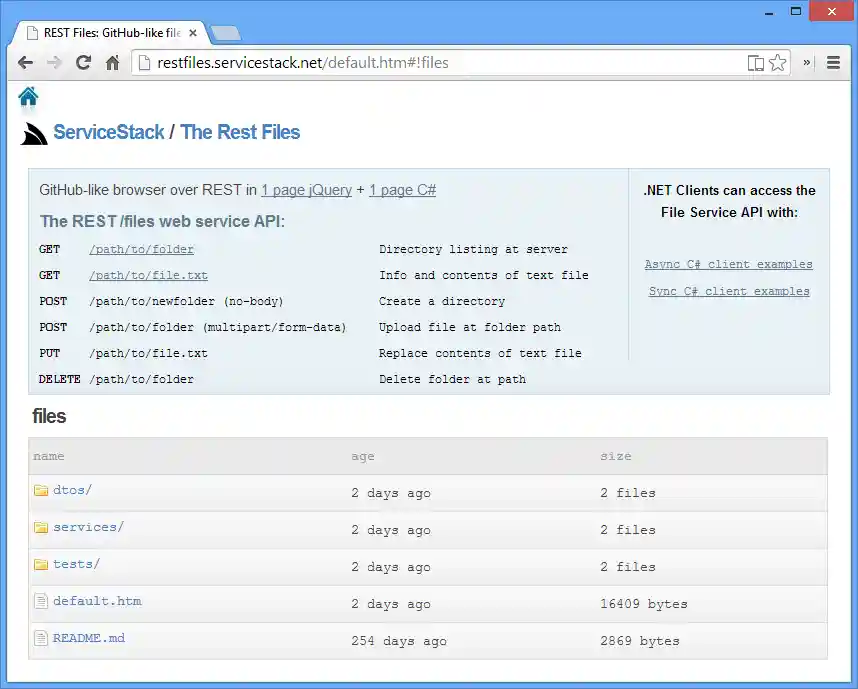Open the services folder
This screenshot has height=689, width=858.
pos(88,527)
